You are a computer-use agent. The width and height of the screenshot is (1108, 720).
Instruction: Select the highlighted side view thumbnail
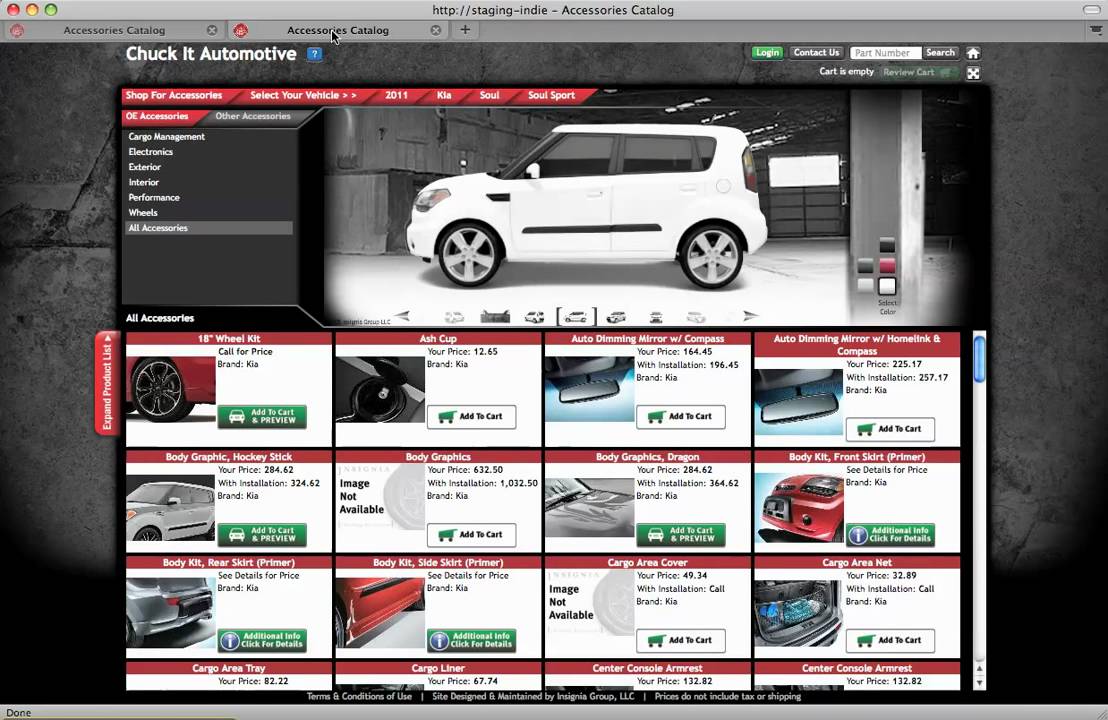click(576, 317)
